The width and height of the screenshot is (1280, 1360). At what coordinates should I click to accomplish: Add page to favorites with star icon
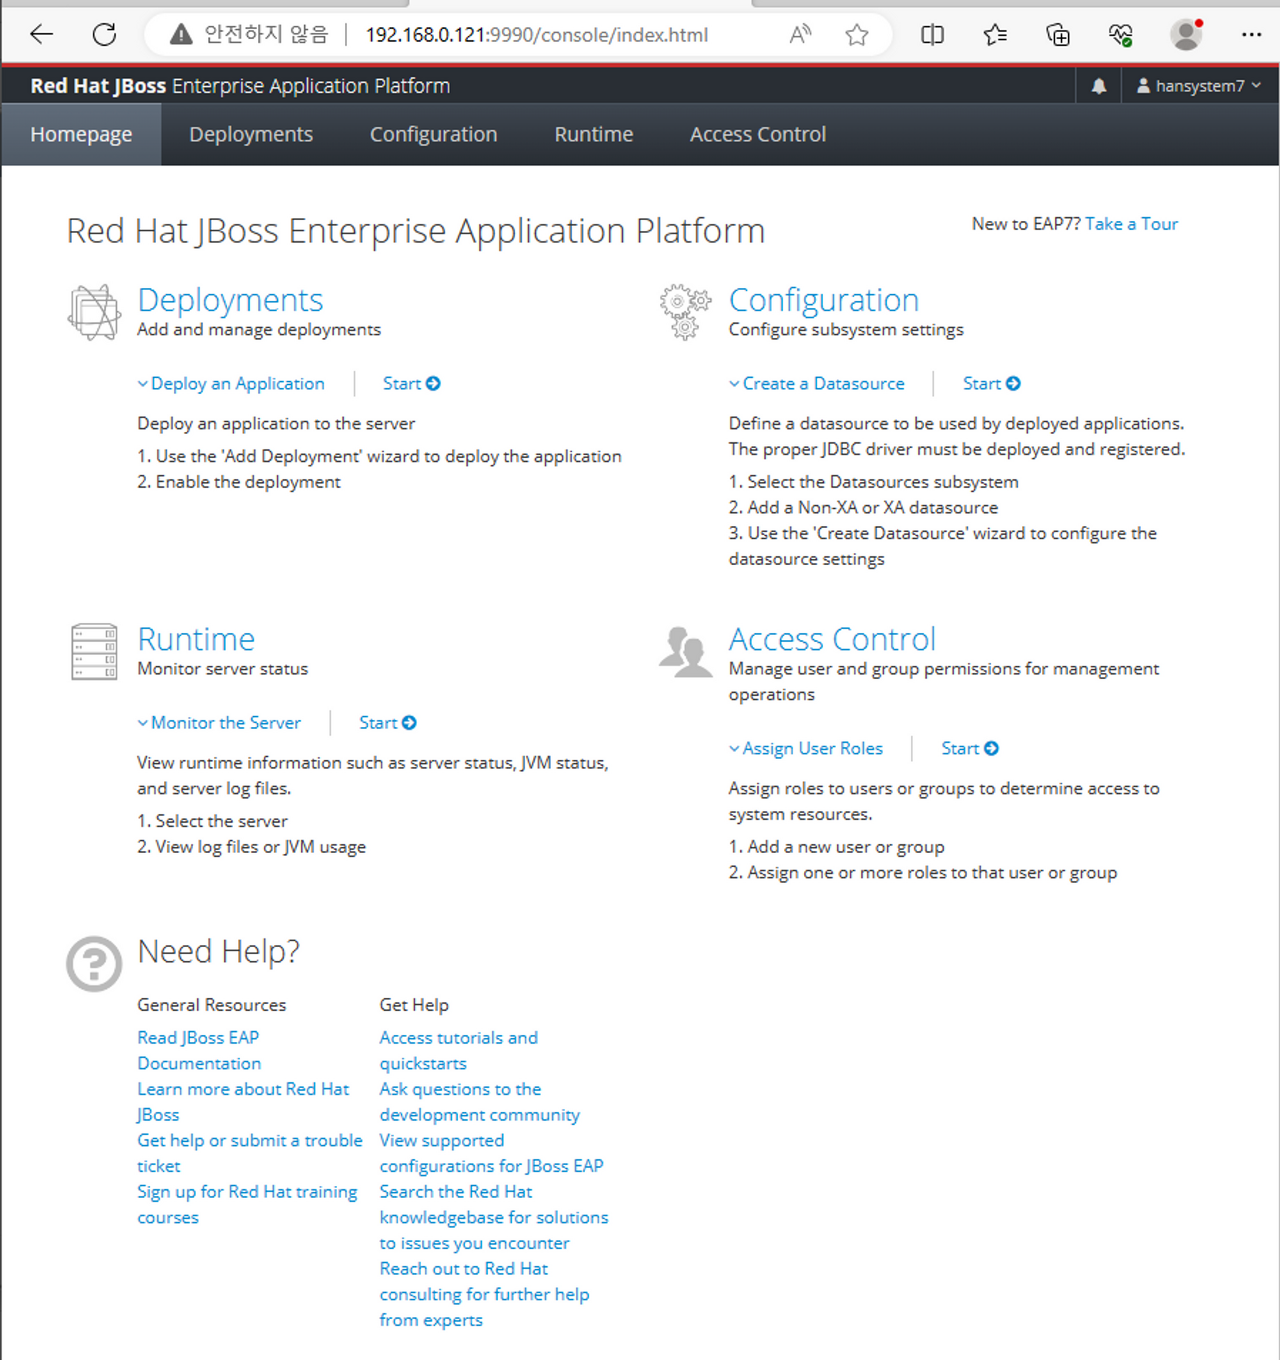857,35
